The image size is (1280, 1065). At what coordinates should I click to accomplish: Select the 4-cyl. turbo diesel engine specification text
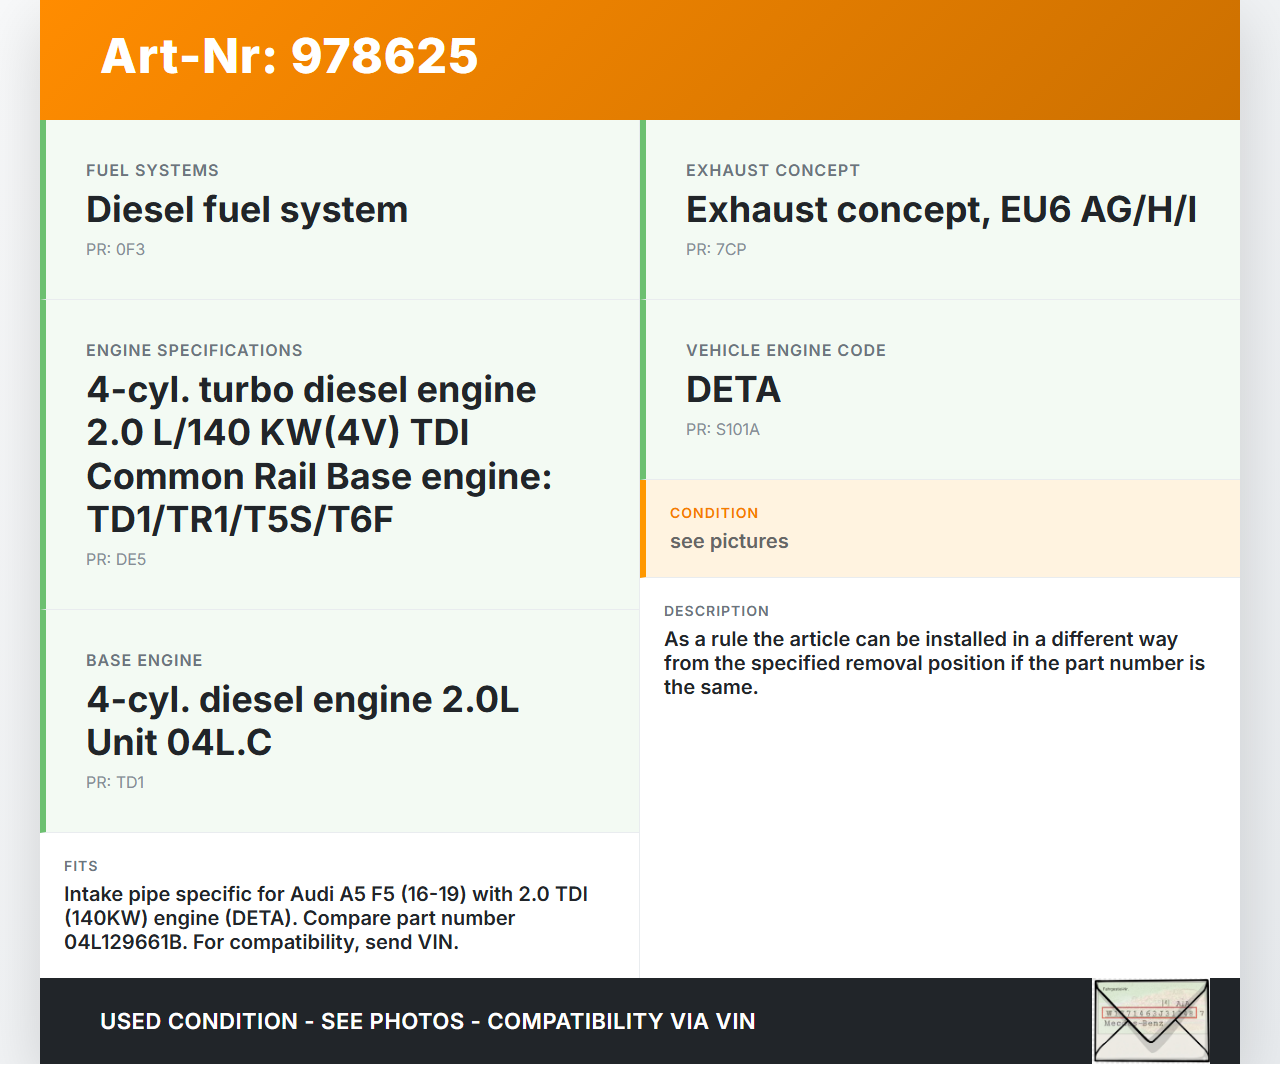[318, 454]
